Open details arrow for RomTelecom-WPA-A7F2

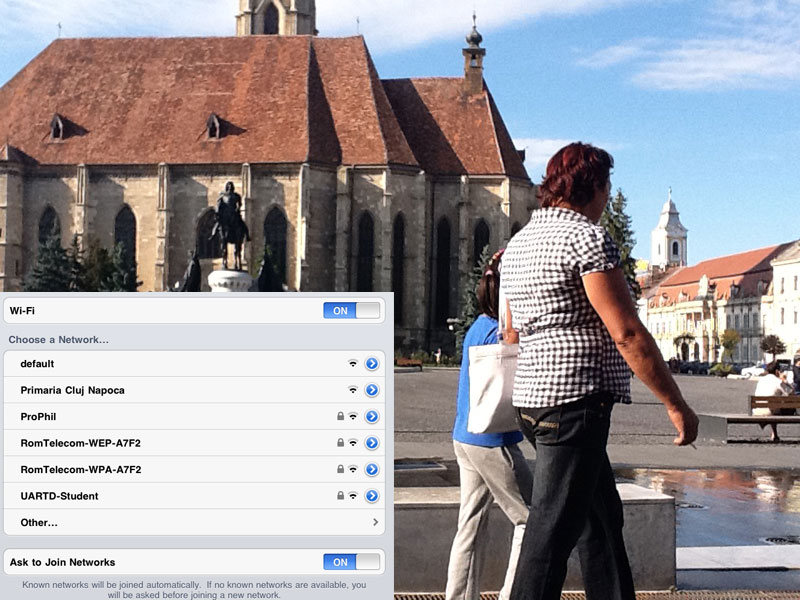coord(372,469)
